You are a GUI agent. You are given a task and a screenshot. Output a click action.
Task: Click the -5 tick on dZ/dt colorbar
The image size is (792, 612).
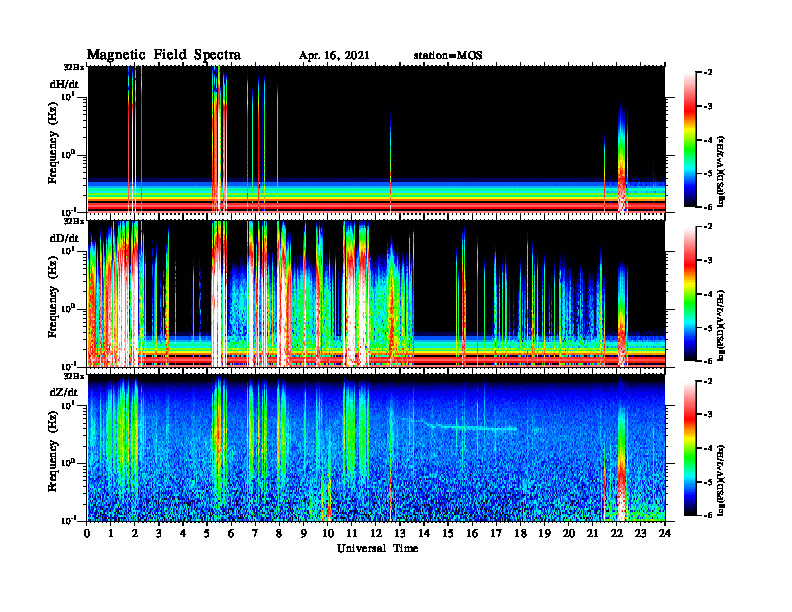coord(708,482)
